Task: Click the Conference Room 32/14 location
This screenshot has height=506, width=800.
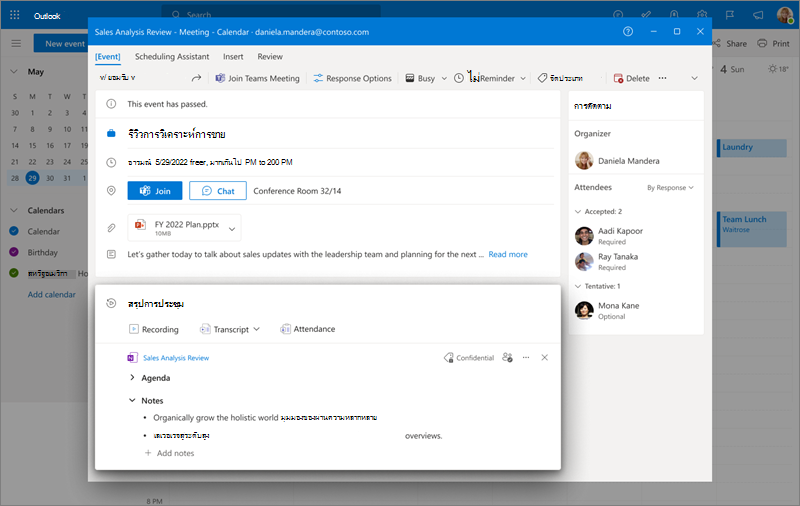Action: point(297,191)
